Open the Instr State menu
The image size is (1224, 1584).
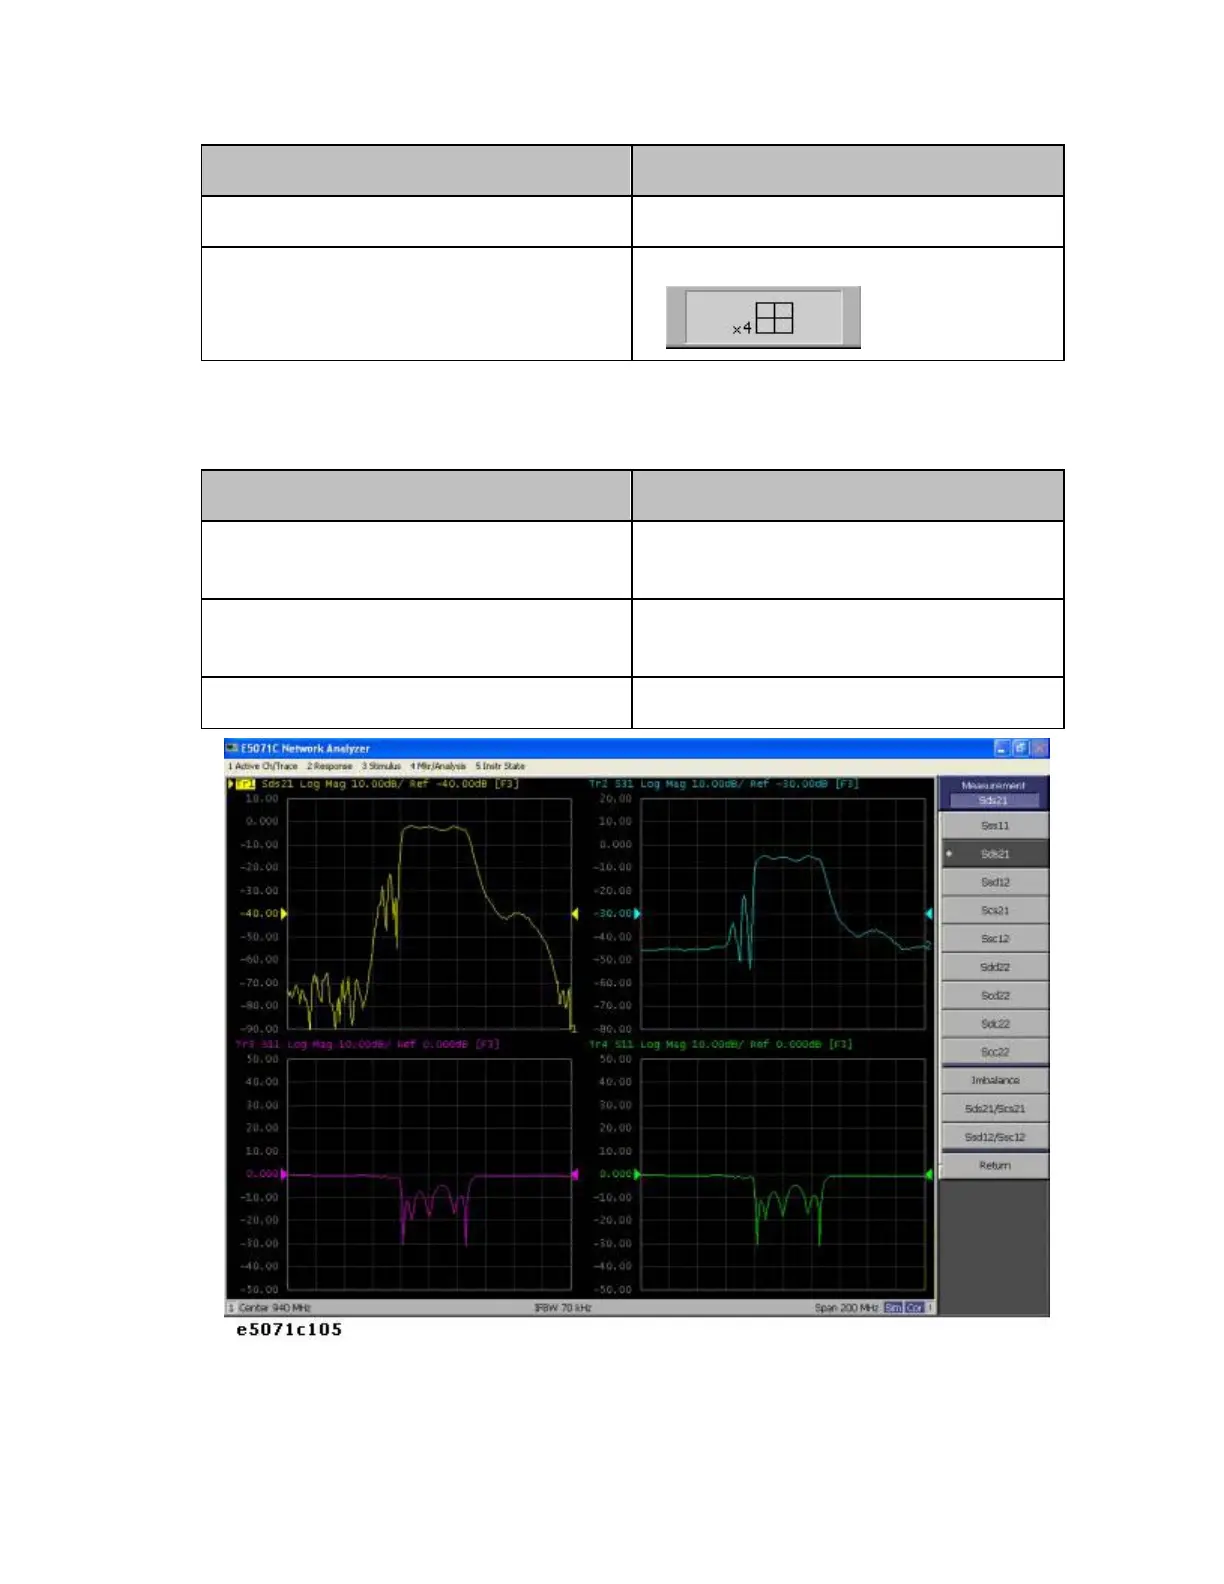click(x=500, y=766)
